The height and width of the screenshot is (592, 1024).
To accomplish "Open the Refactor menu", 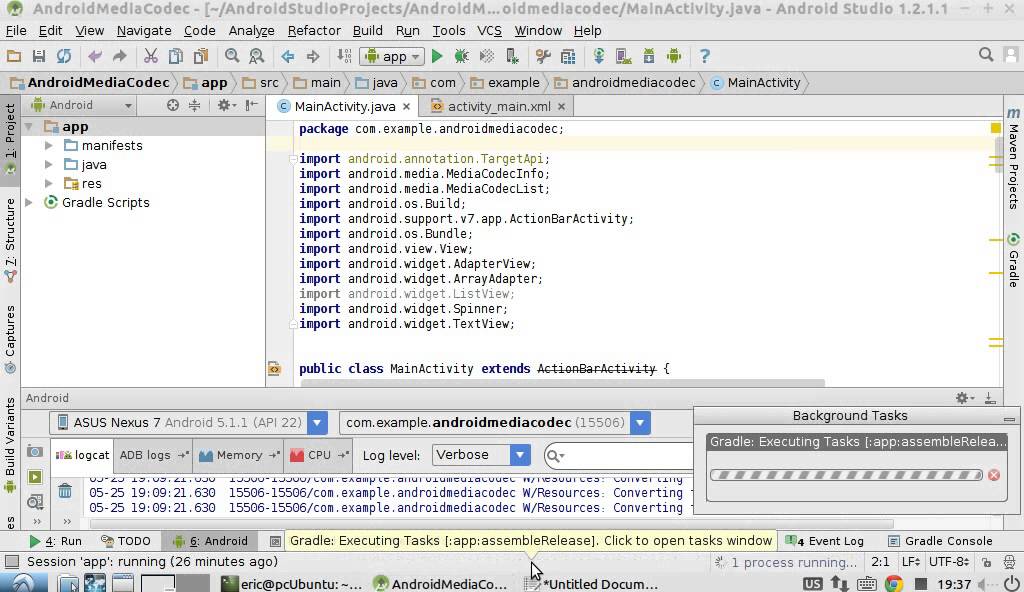I will (x=314, y=31).
